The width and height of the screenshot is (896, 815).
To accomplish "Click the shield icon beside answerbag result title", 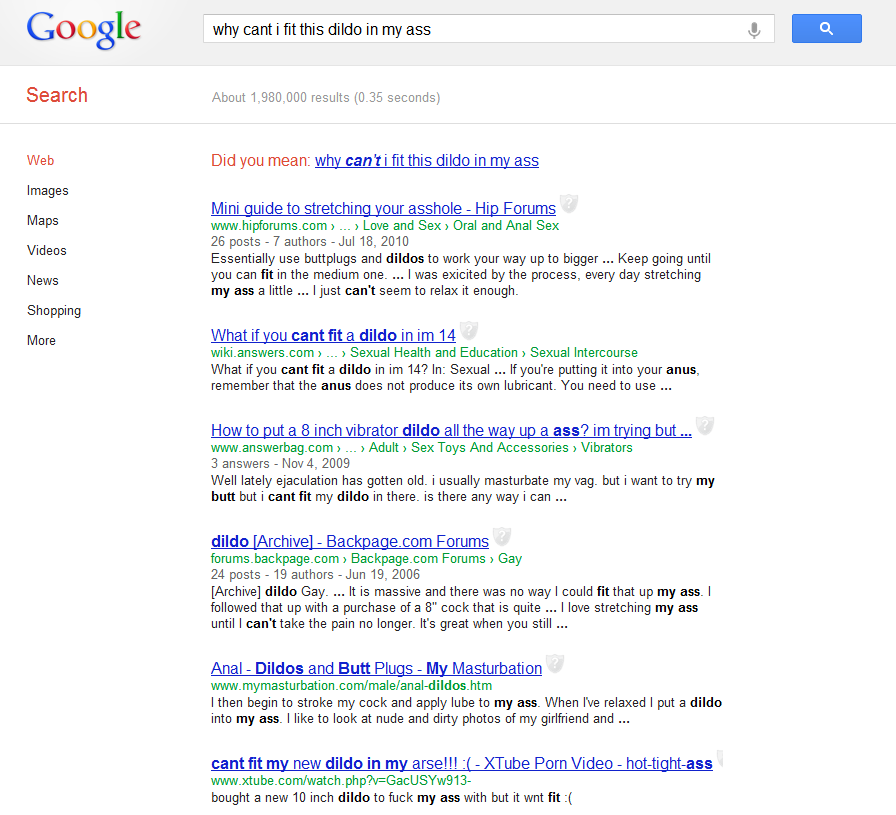I will (705, 425).
